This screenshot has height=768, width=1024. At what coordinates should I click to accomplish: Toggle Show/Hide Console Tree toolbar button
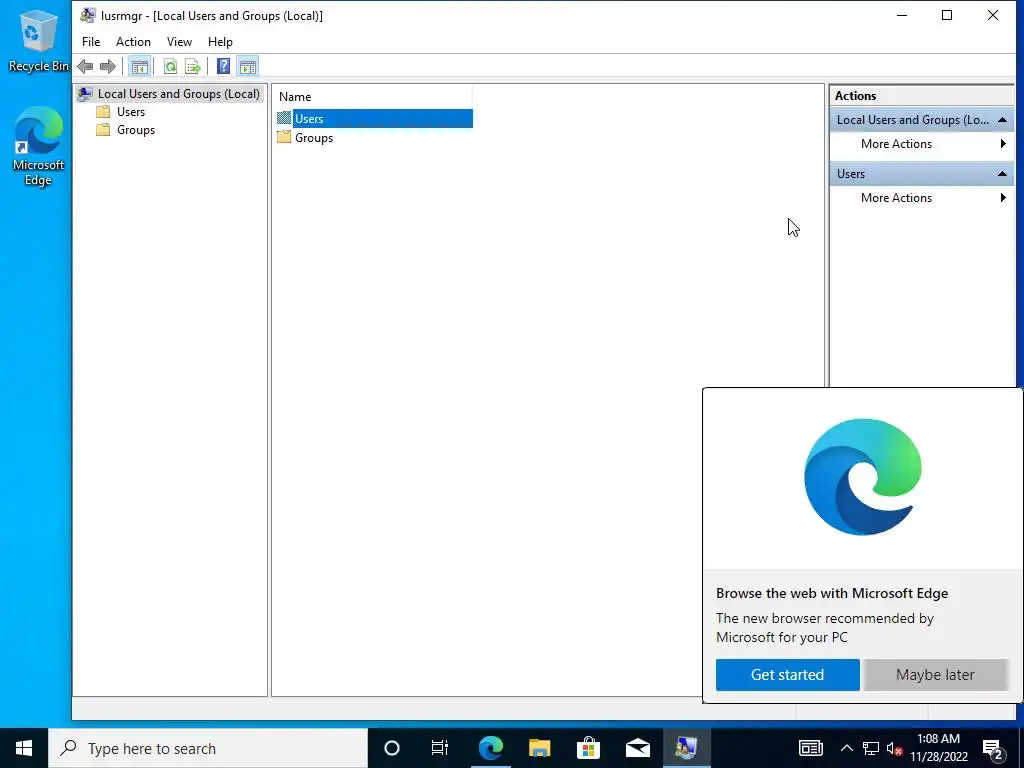point(139,66)
